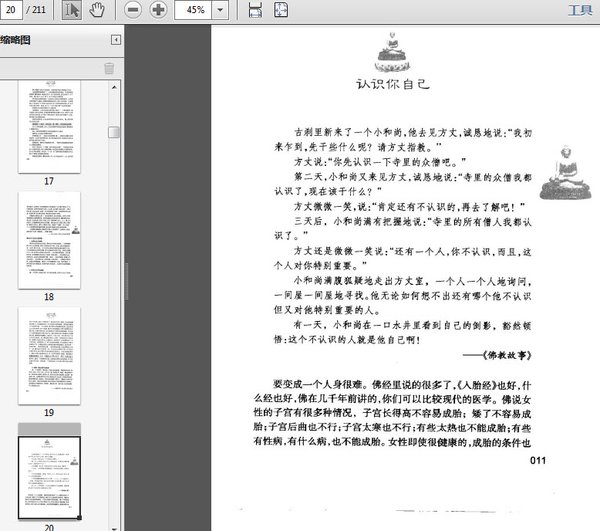Click the trash delete icon in thumbnail panel
This screenshot has width=600, height=531.
coord(109,68)
